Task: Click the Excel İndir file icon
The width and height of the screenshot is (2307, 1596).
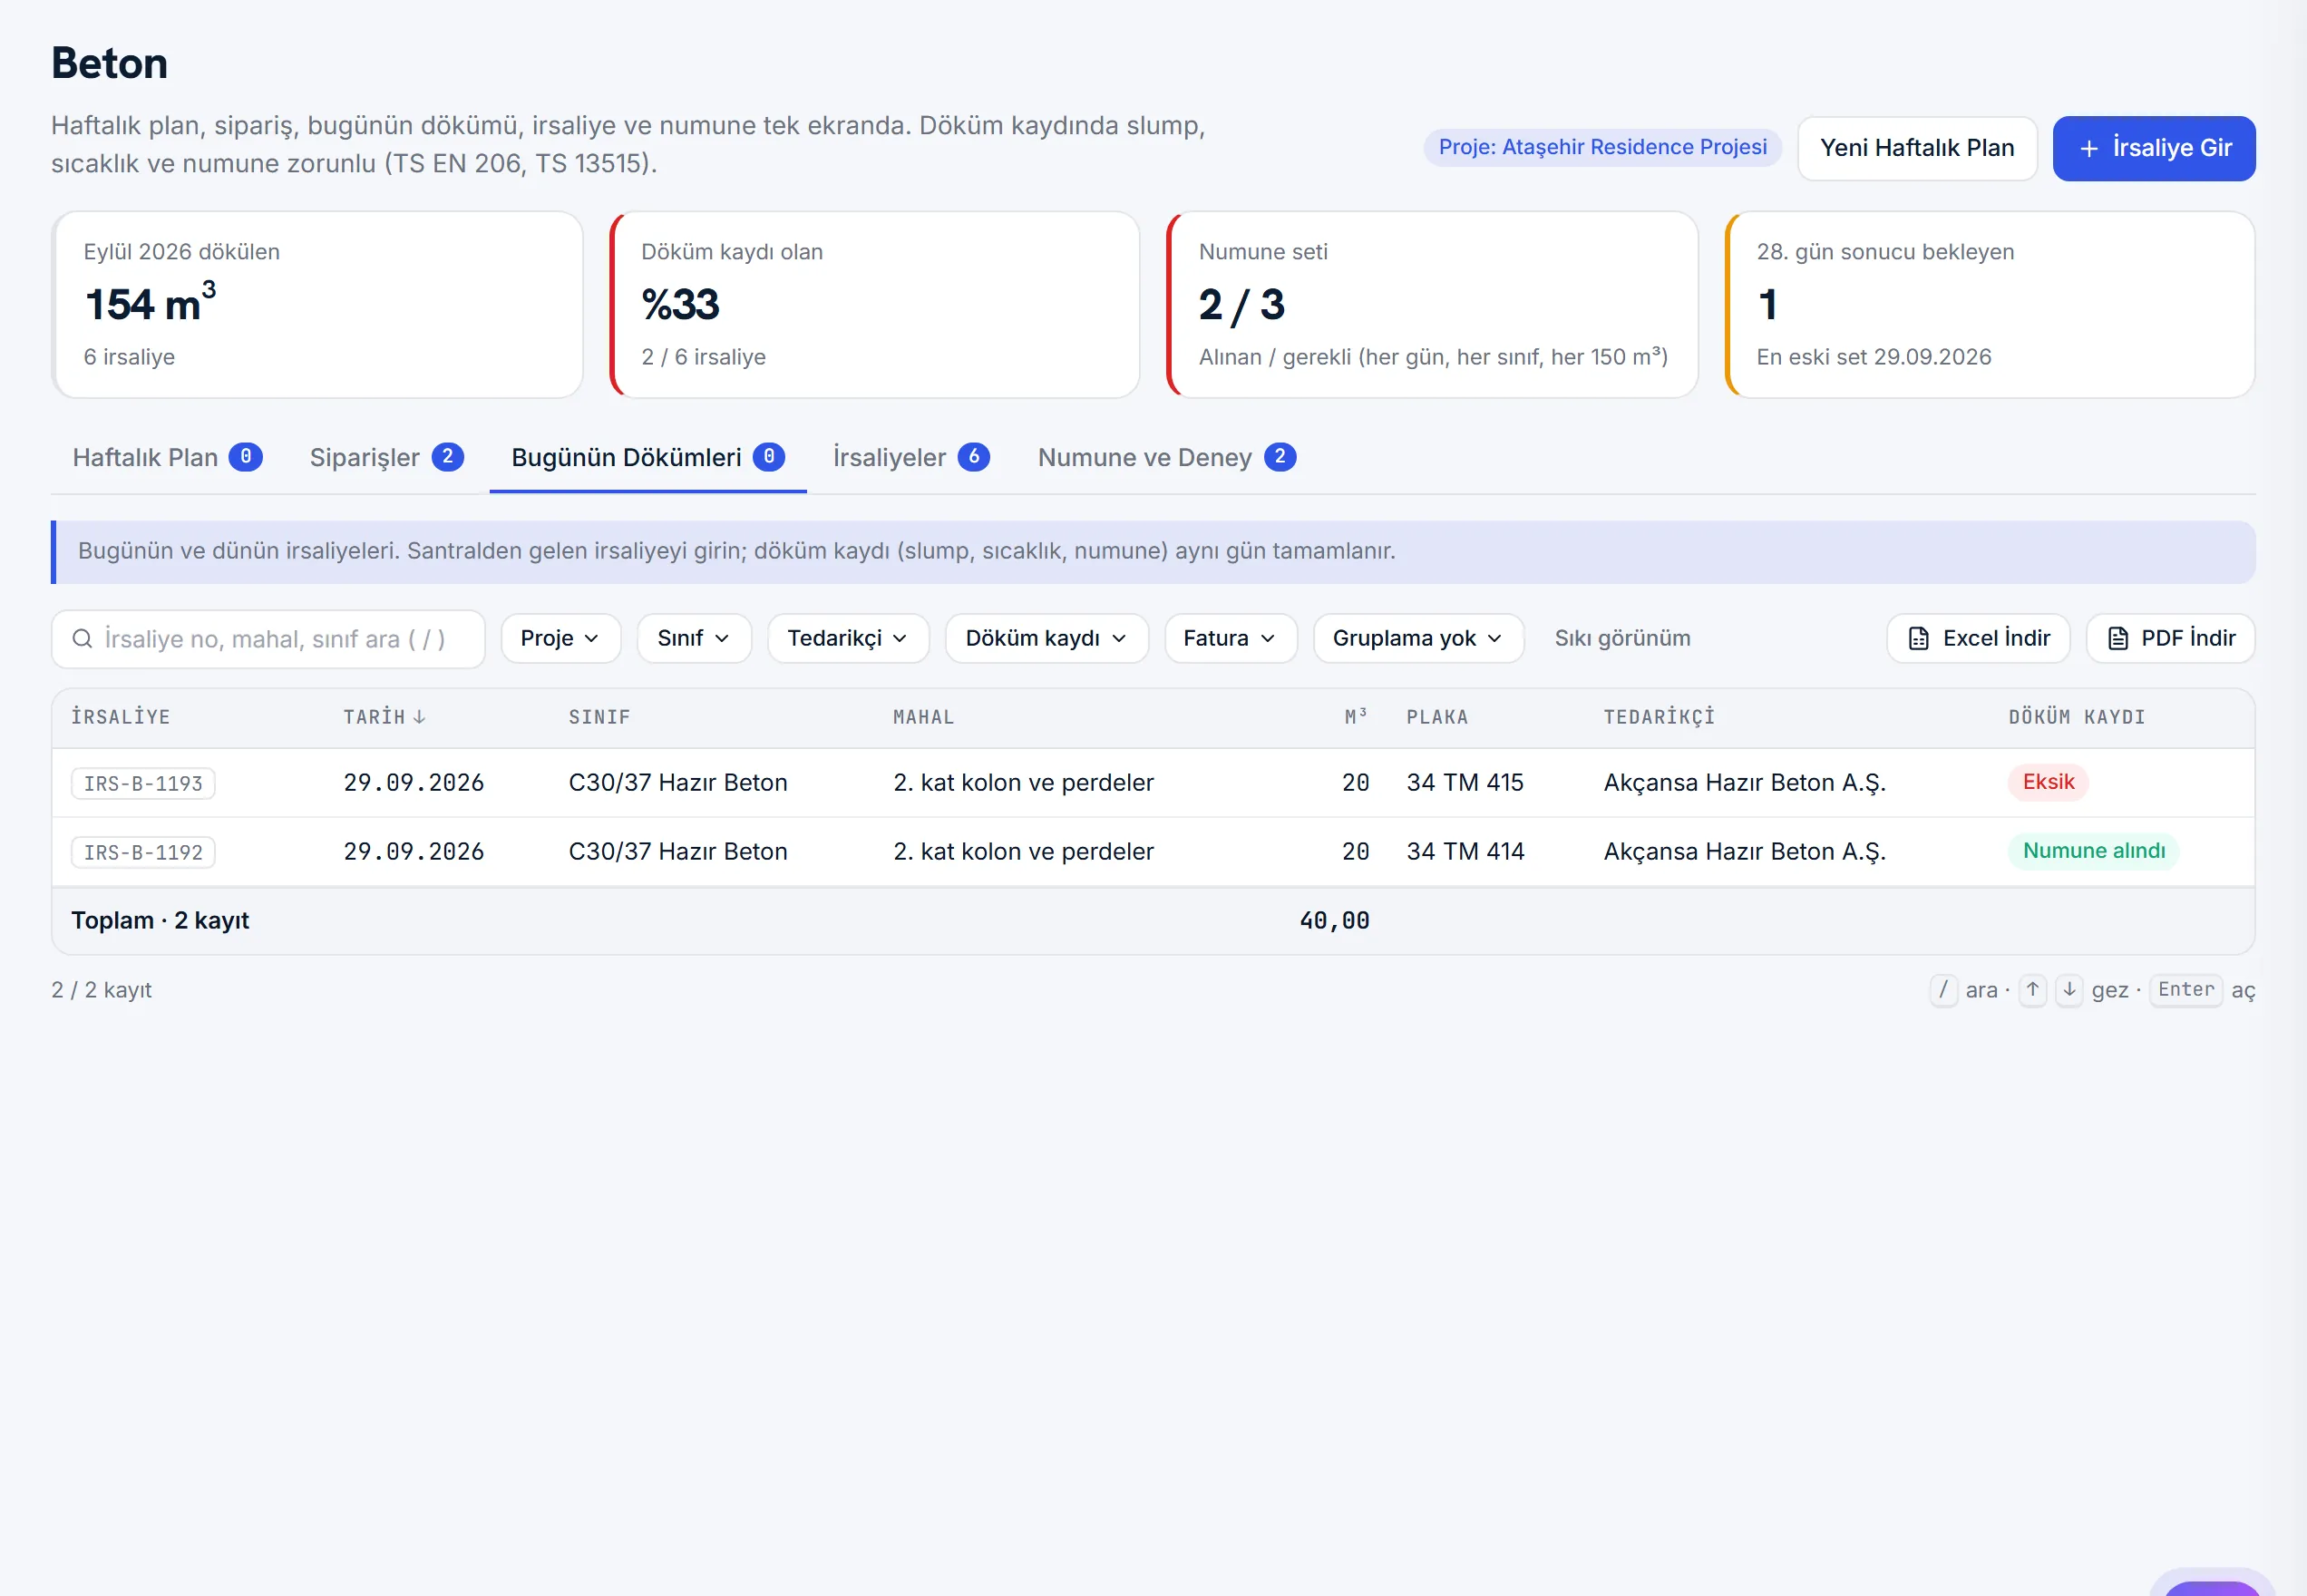Action: coord(1918,638)
